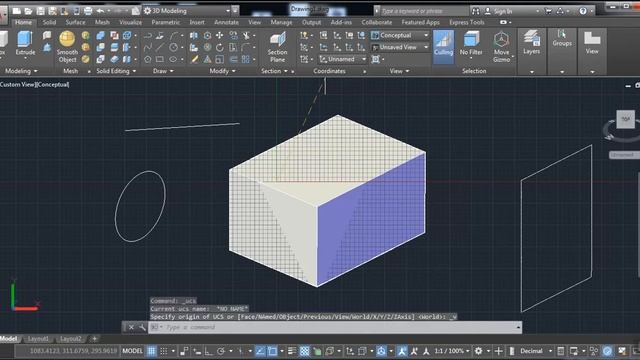Select the Erase pencil tool
This screenshot has height=360, width=640.
tap(195, 59)
